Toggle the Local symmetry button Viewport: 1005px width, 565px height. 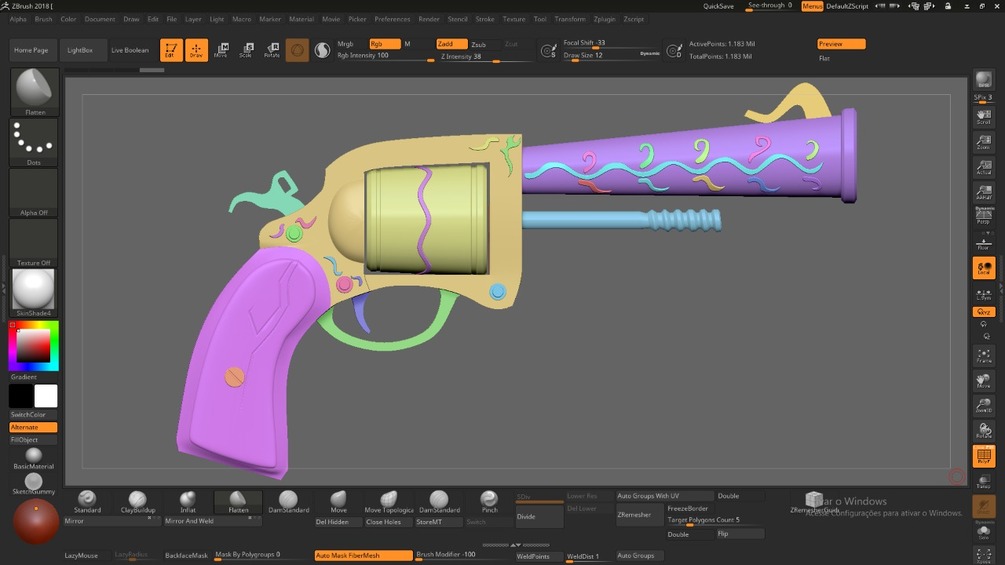pos(984,268)
